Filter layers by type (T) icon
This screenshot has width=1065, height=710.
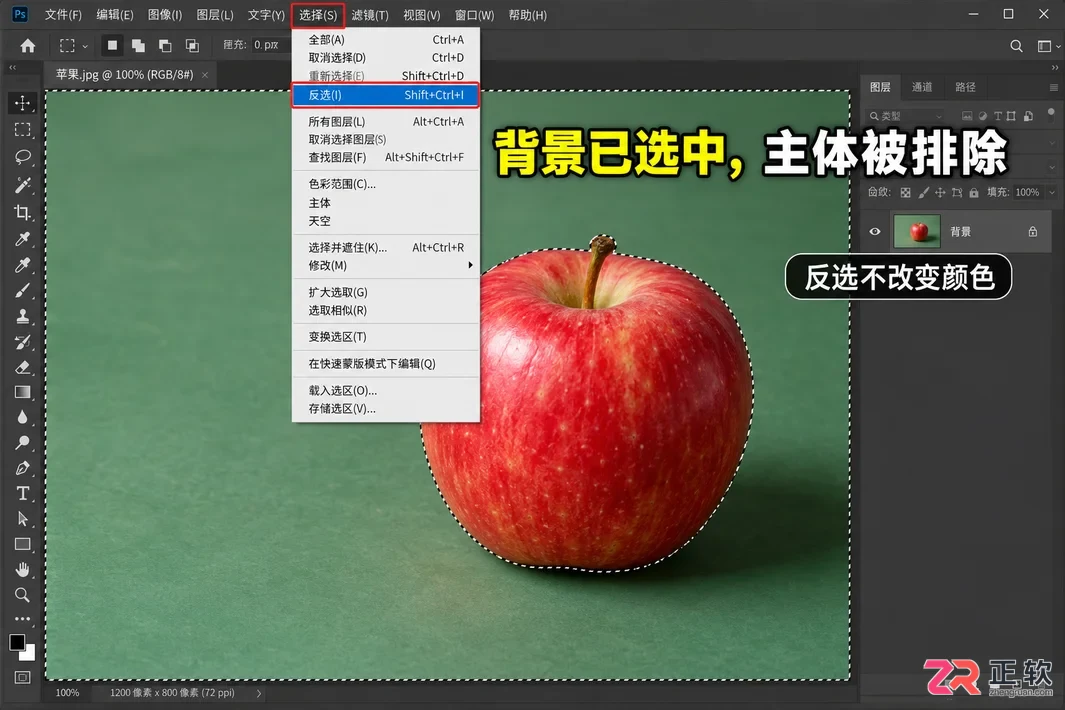coord(998,116)
